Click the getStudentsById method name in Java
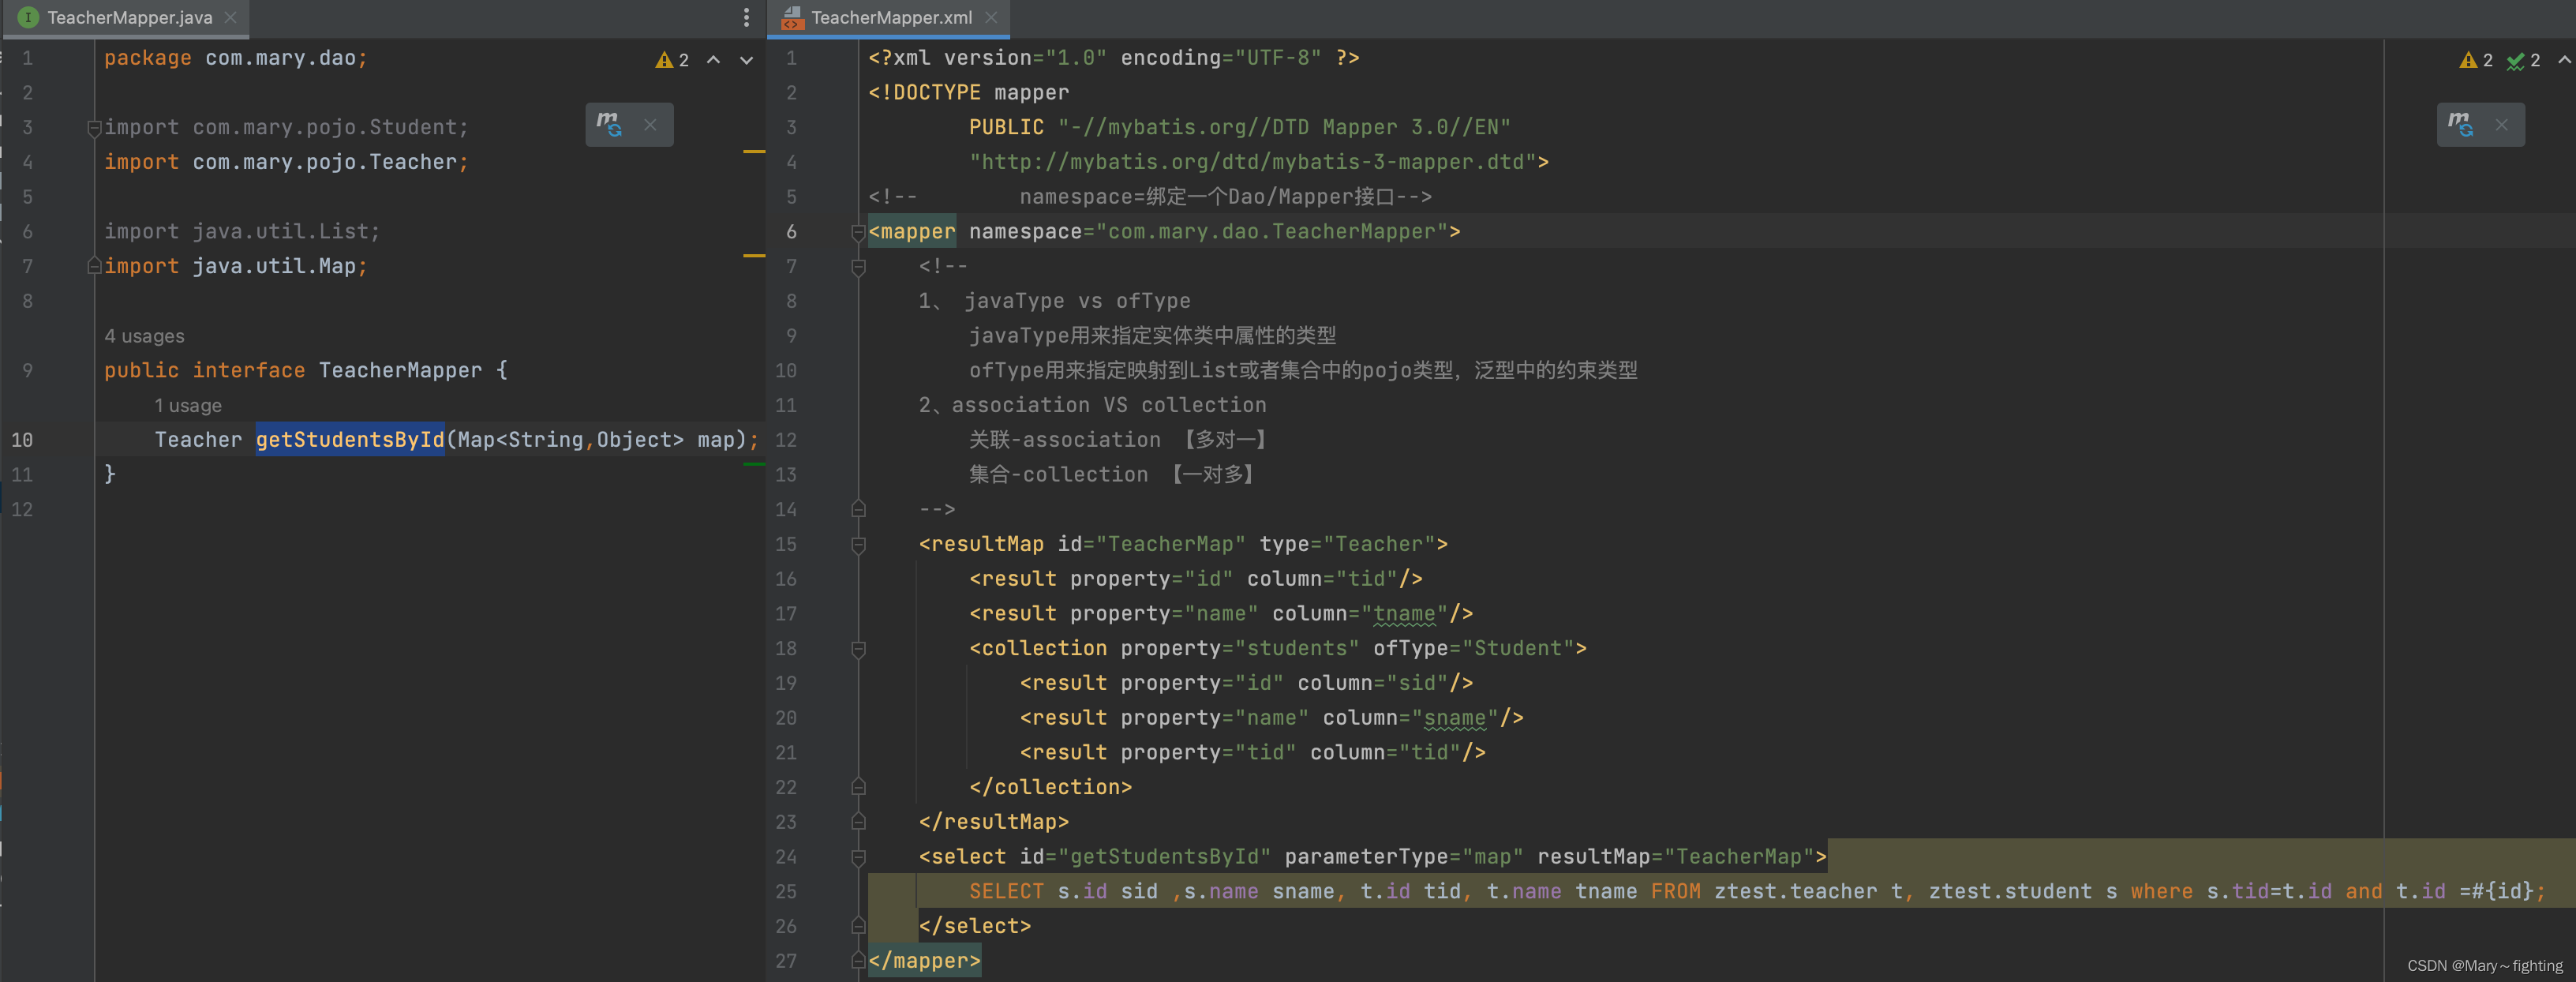Viewport: 2576px width, 982px height. tap(350, 440)
